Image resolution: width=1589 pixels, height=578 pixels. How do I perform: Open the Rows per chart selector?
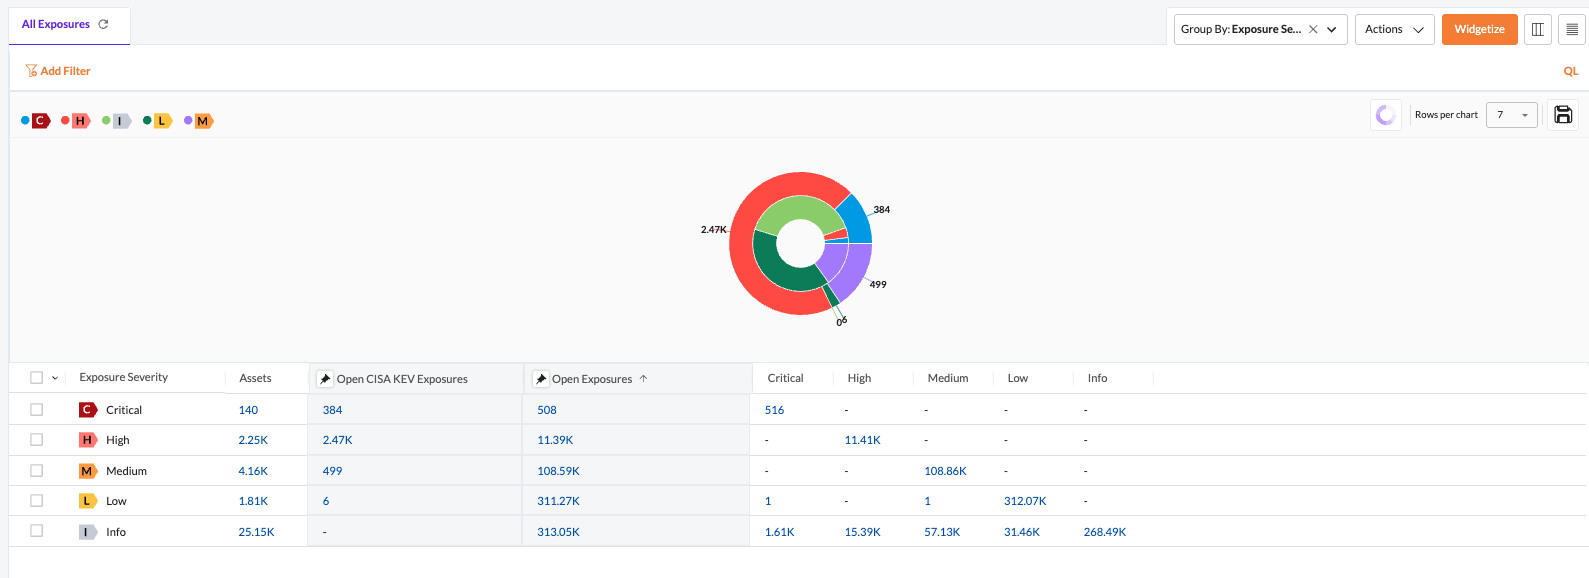tap(1512, 115)
